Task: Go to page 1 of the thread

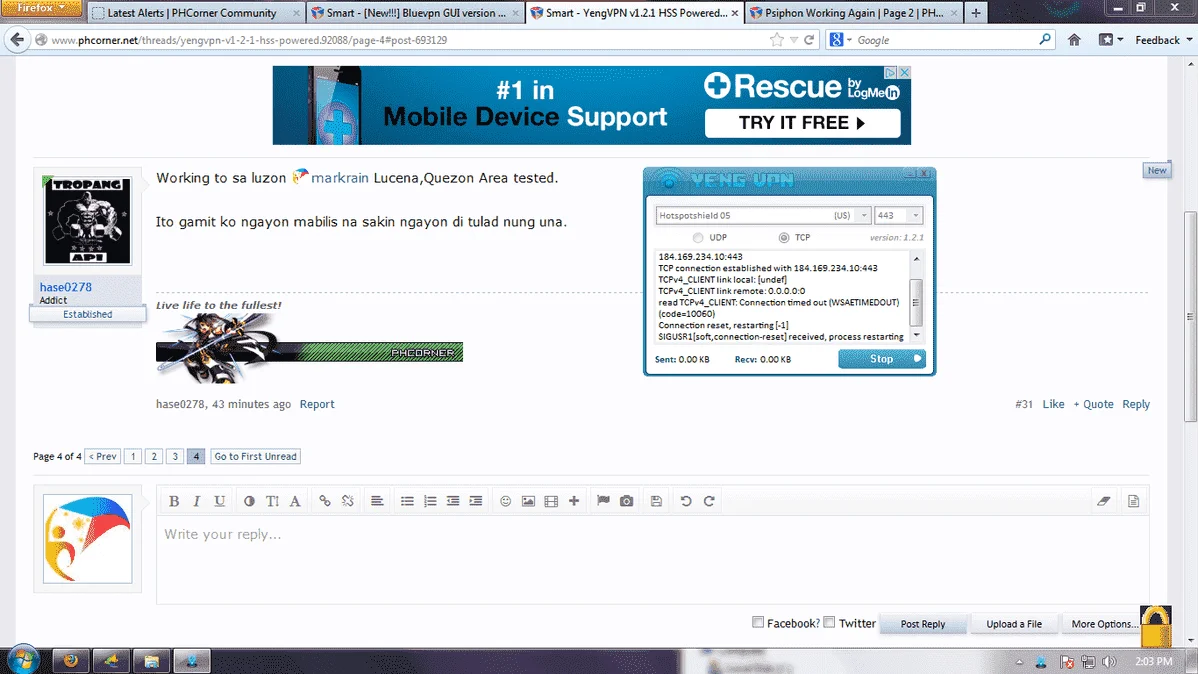Action: [x=133, y=456]
